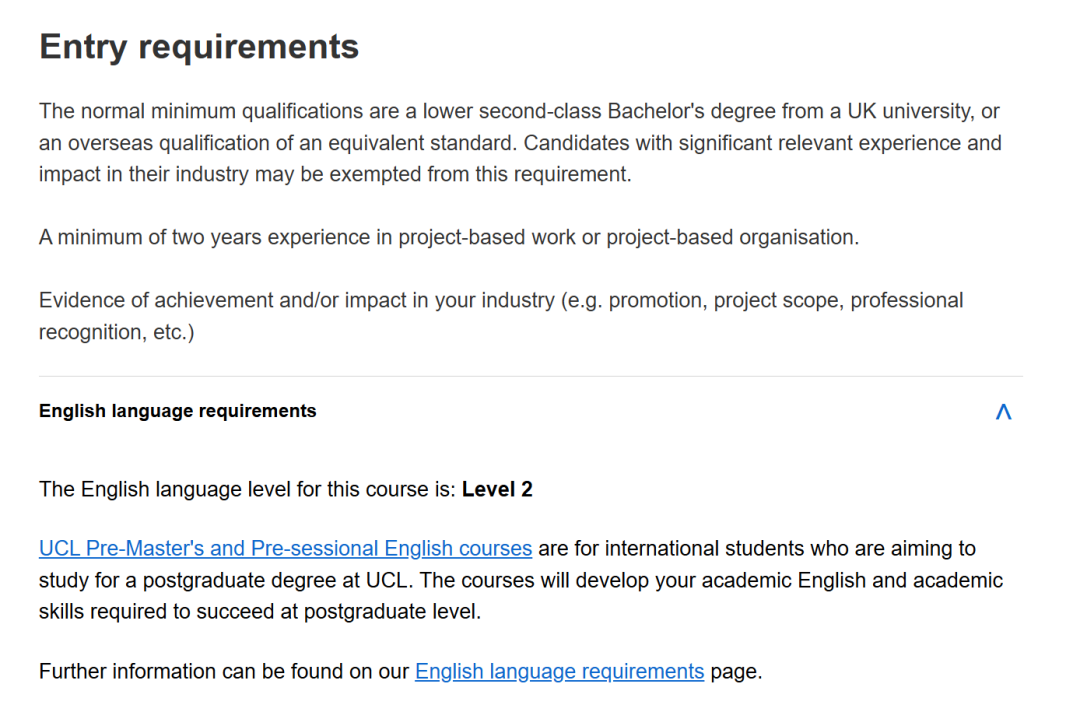Click the divider line above English language requirements
This screenshot has width=1080, height=726.
(530, 377)
